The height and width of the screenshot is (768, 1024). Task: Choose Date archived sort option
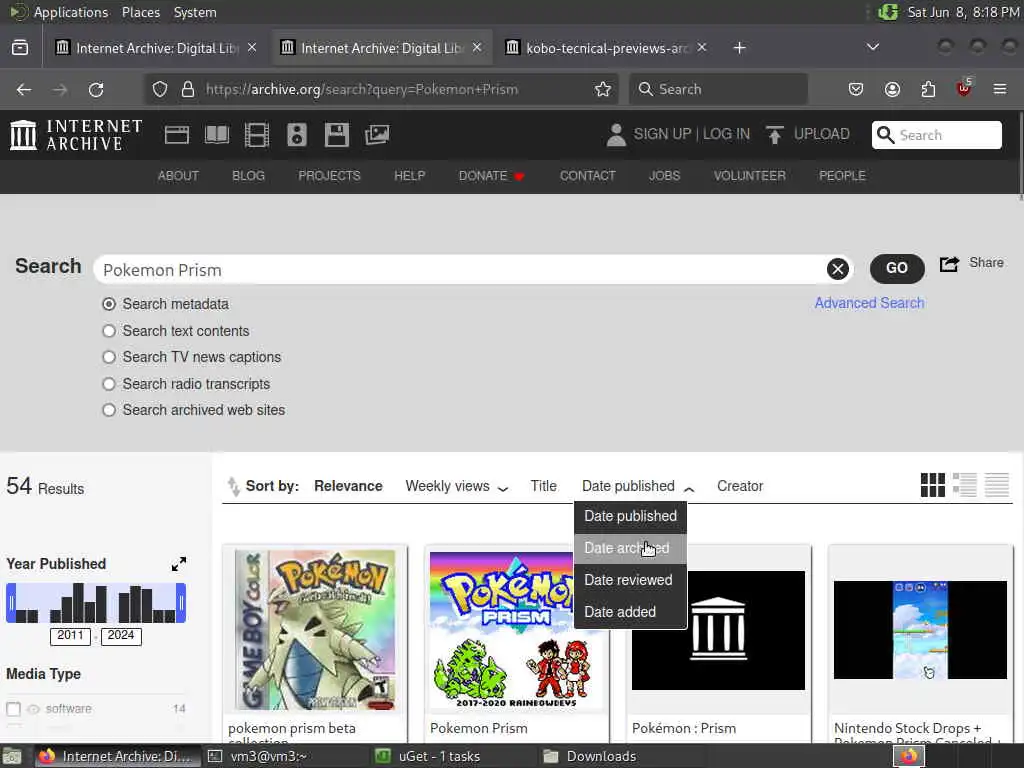click(x=630, y=549)
